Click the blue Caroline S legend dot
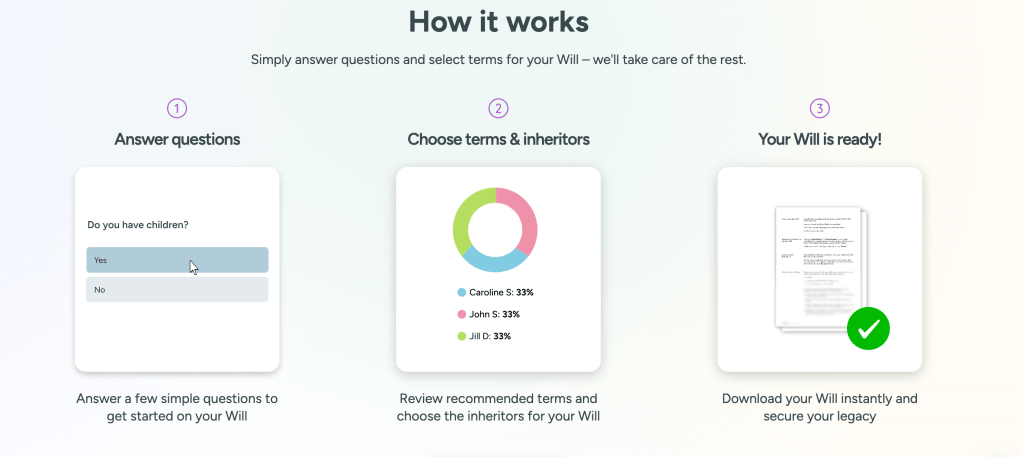The image size is (1023, 457). 462,292
